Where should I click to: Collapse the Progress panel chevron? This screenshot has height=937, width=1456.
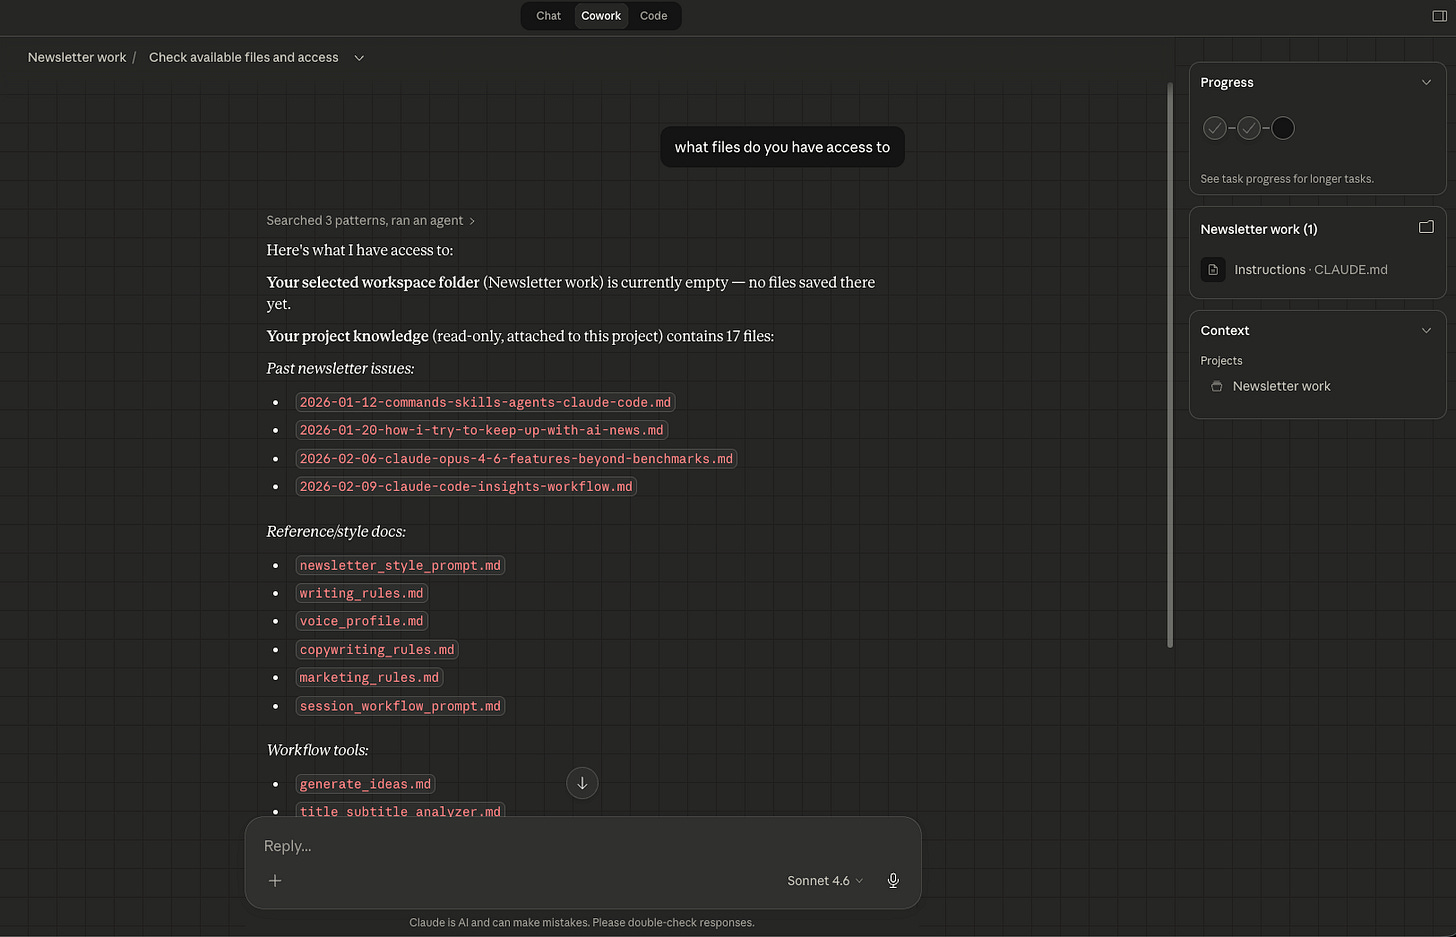coord(1426,82)
